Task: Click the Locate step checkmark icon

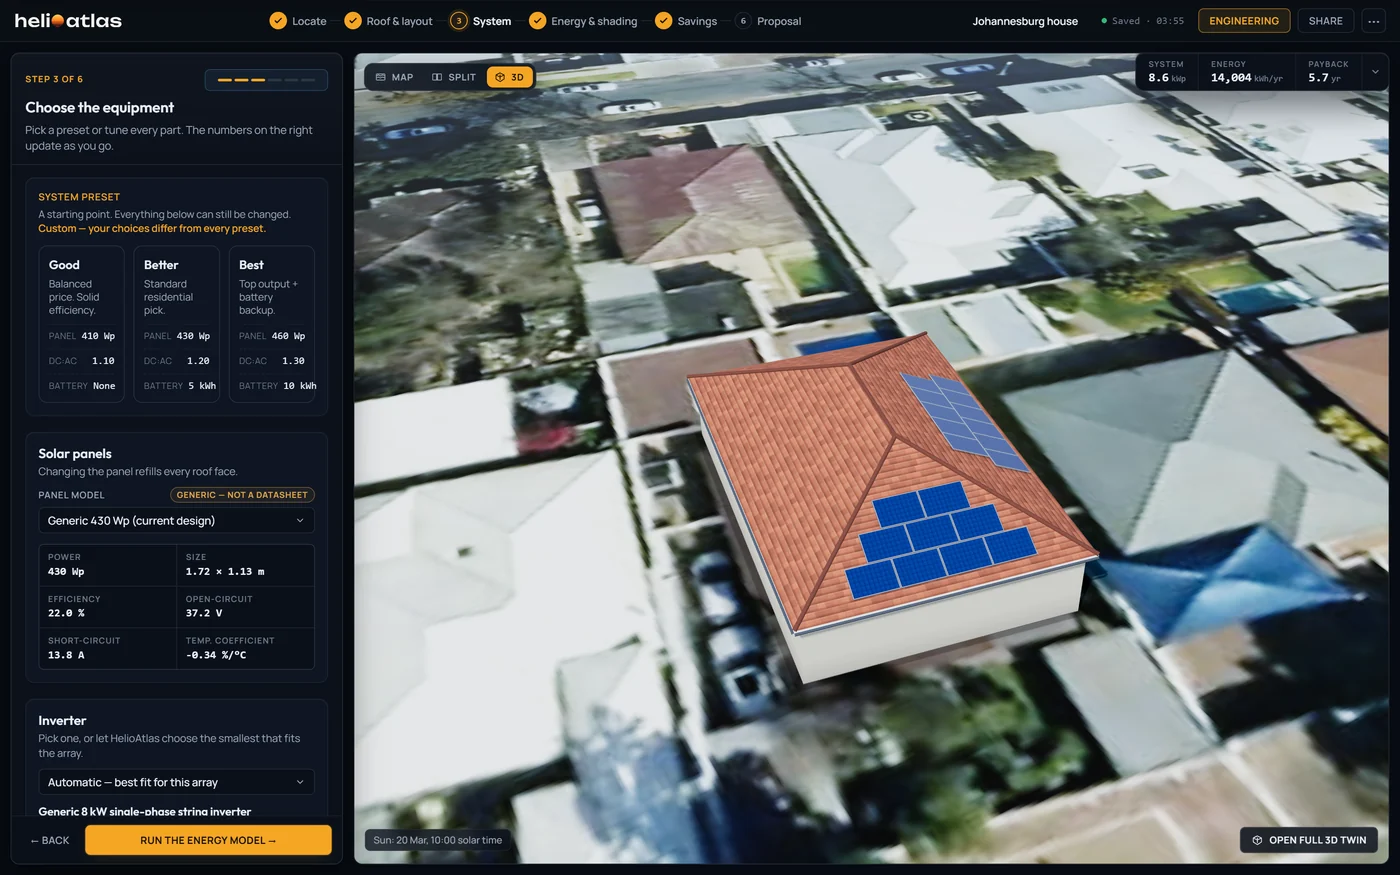Action: [278, 21]
